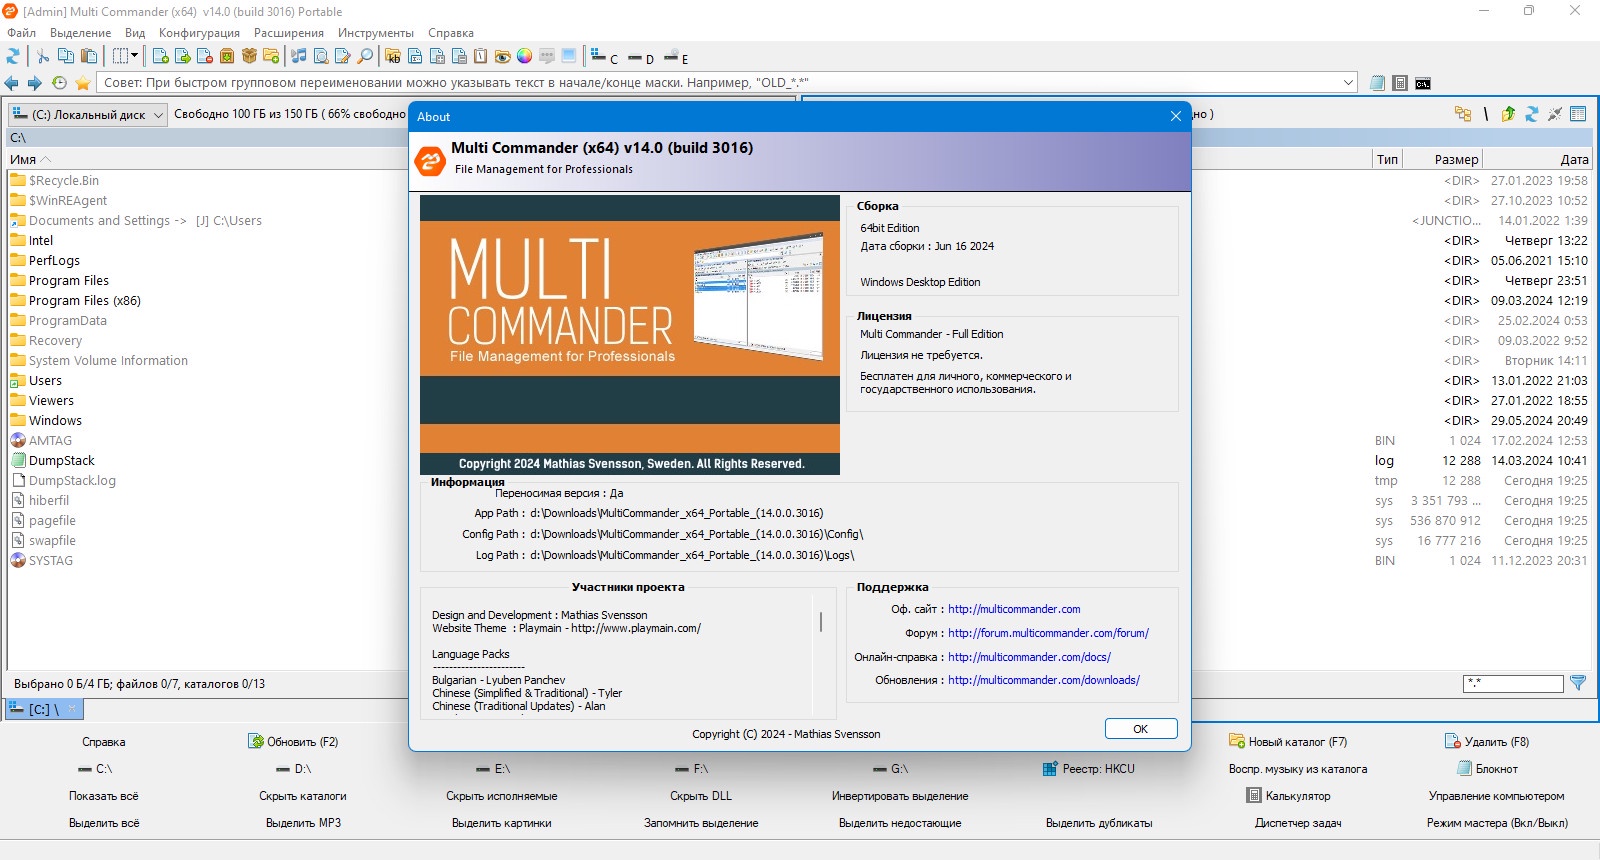This screenshot has width=1600, height=860.
Task: Open the Выделение menu
Action: (81, 33)
